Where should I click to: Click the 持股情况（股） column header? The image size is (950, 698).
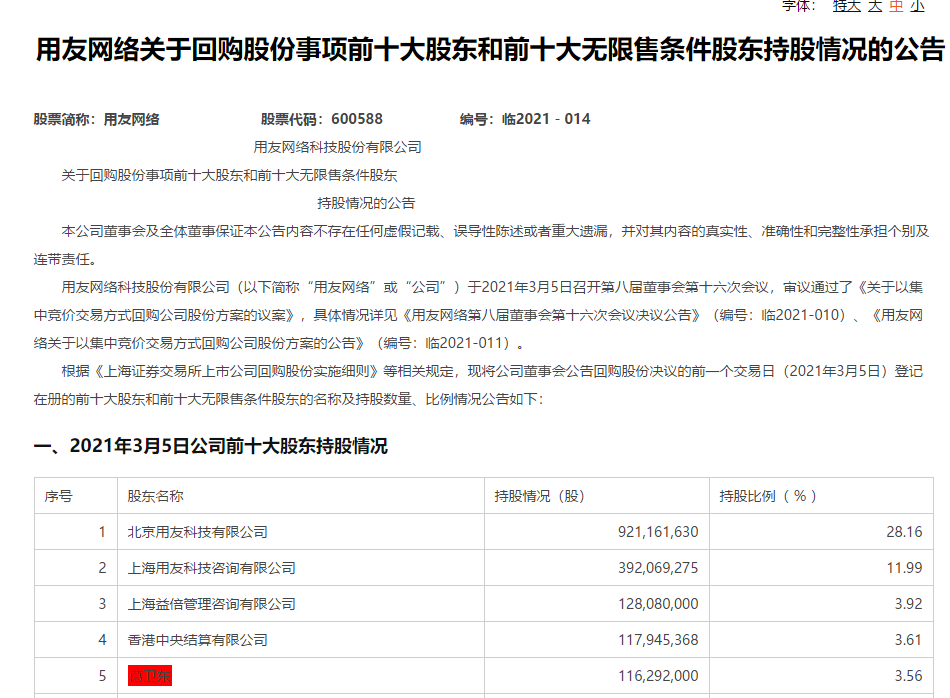click(x=539, y=496)
